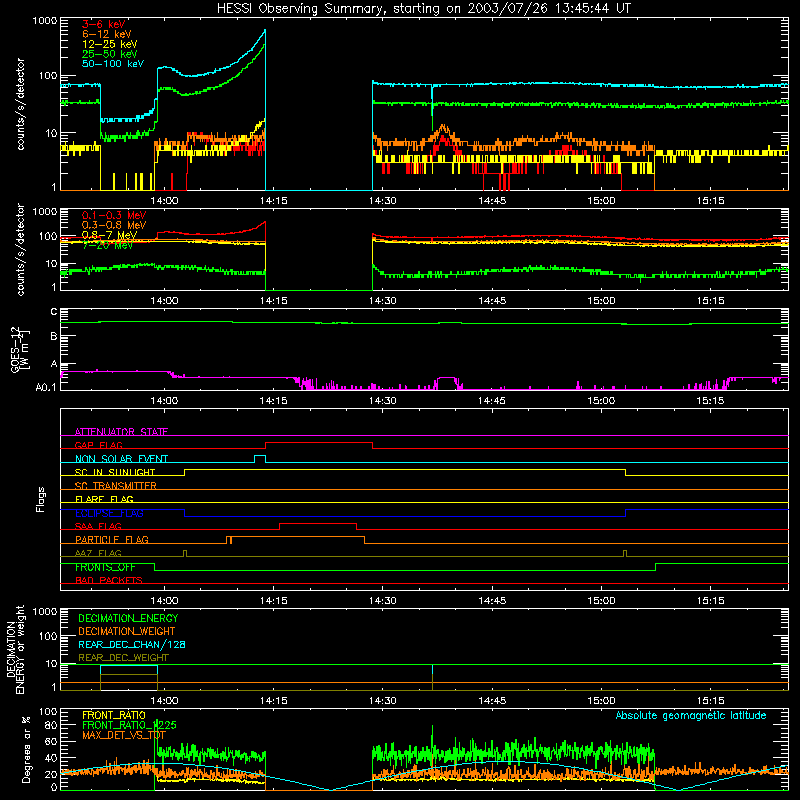Screen dimensions: 800x800
Task: Select the BAD_PACKETS flag label
Action: (109, 580)
